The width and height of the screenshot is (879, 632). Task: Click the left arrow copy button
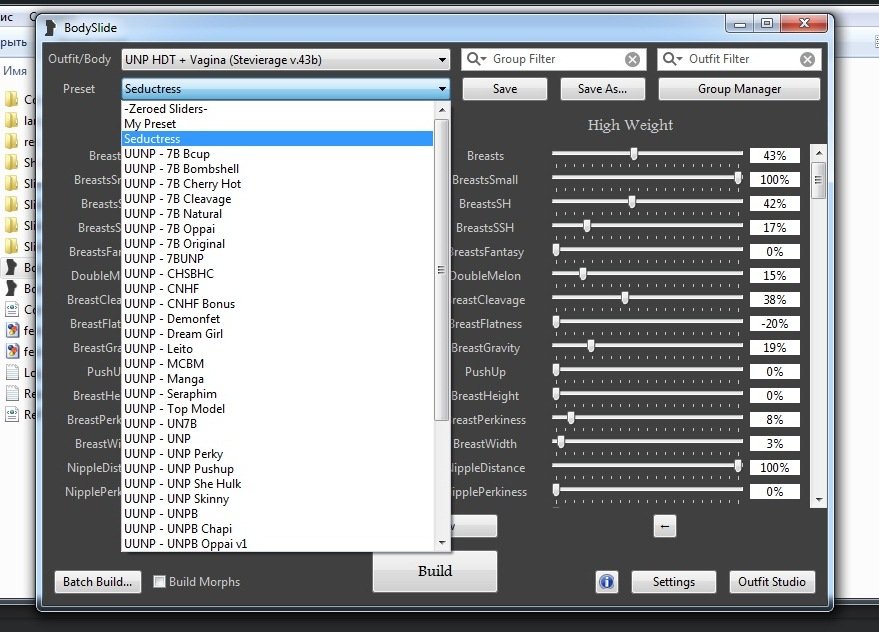(665, 526)
